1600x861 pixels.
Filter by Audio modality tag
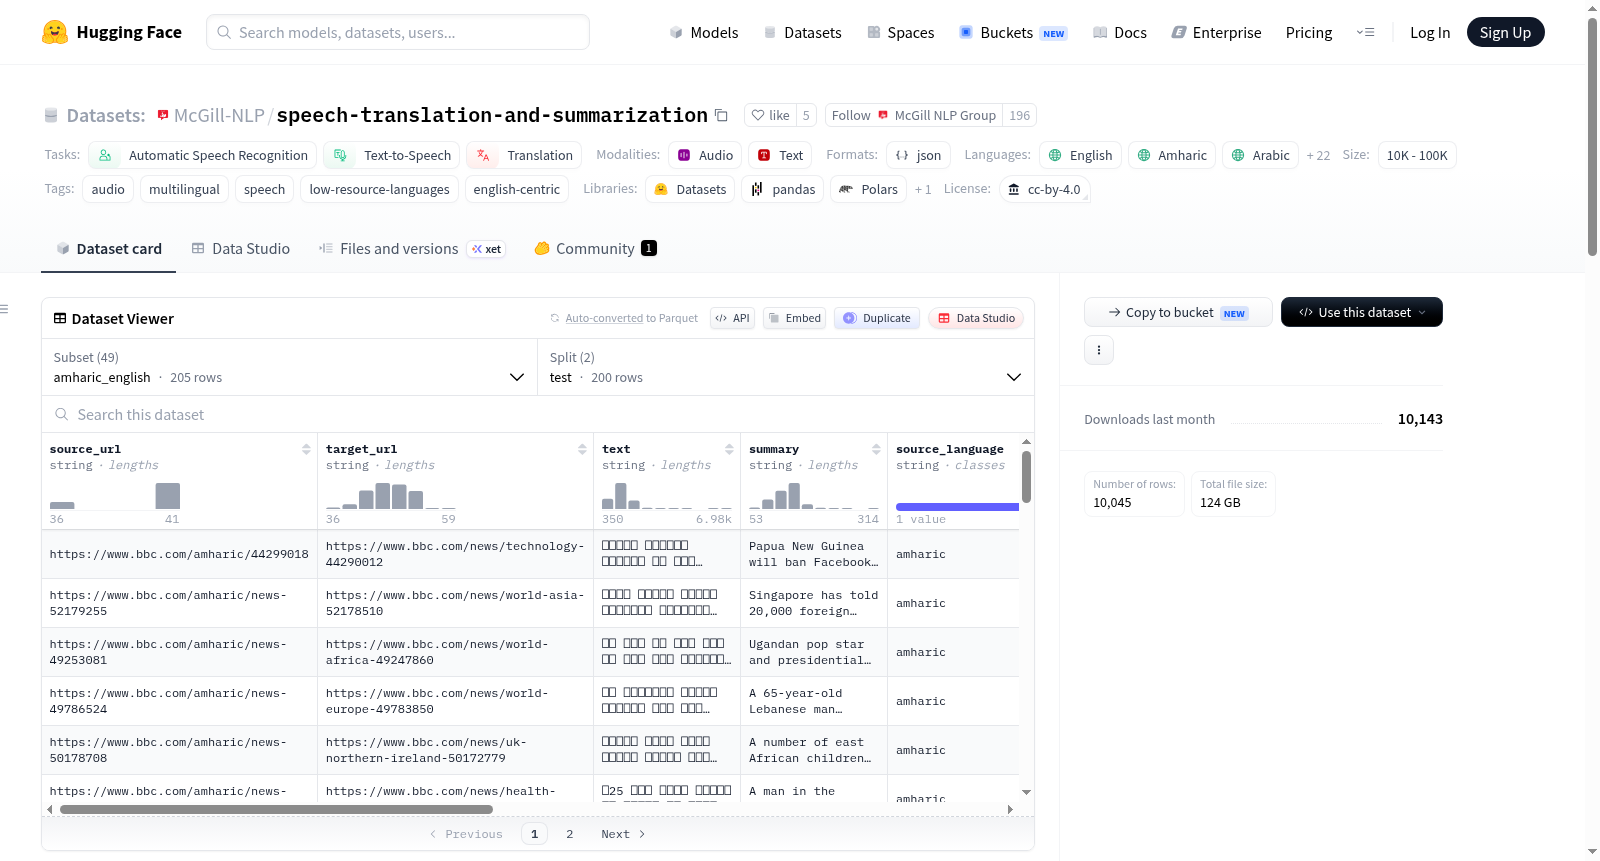pyautogui.click(x=706, y=155)
